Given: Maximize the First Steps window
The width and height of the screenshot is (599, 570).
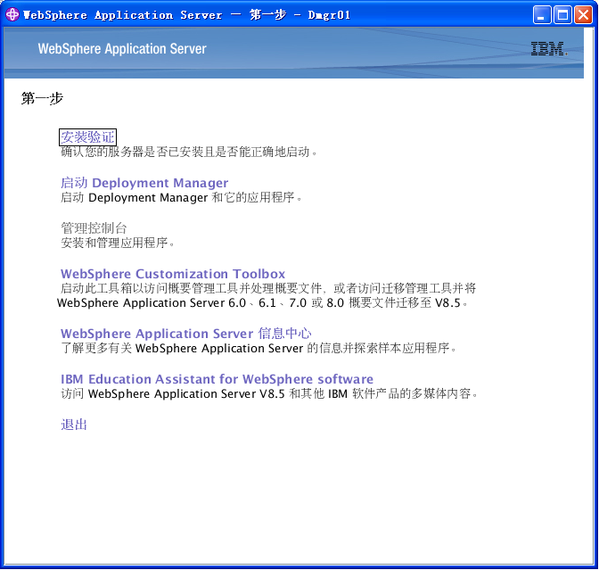Looking at the screenshot, I should tap(563, 15).
